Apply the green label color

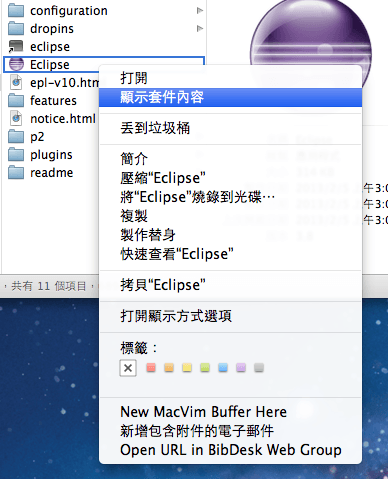tap(205, 368)
